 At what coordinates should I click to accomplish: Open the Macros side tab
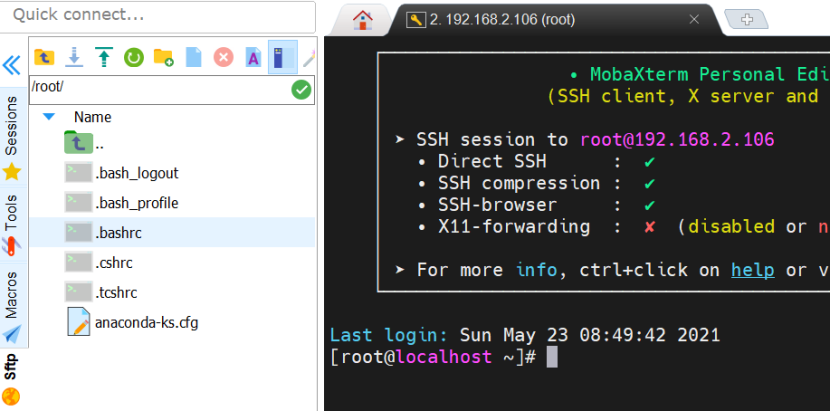pos(12,306)
